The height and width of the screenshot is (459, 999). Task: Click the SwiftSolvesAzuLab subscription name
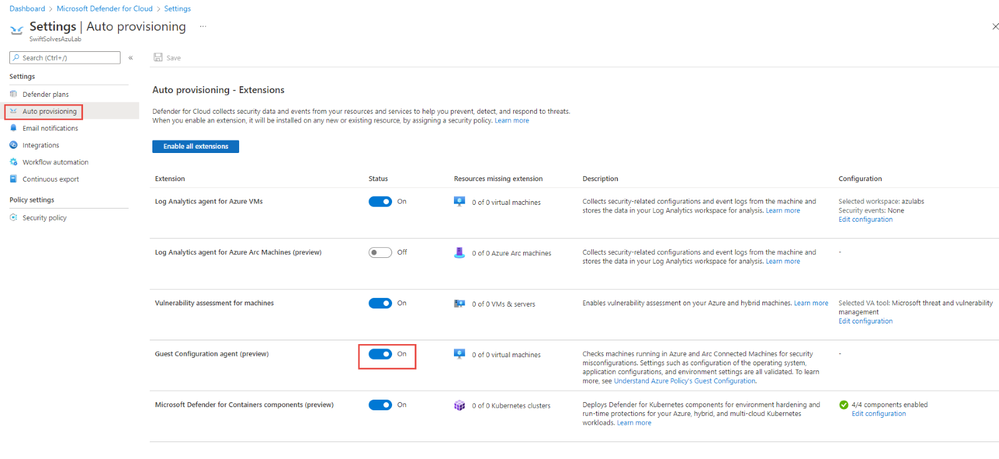click(55, 39)
